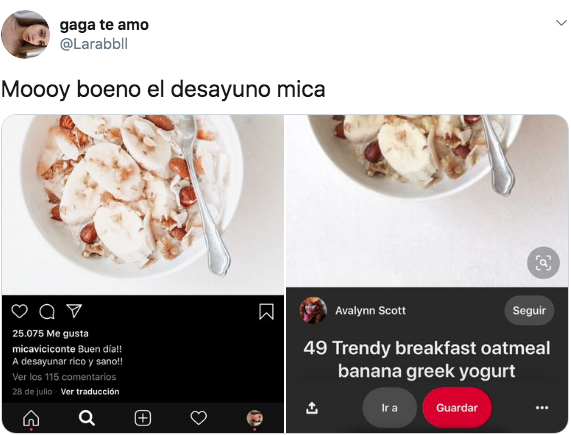571x435 pixels.
Task: Click 'Ver traducción' link
Action: pyautogui.click(x=90, y=392)
